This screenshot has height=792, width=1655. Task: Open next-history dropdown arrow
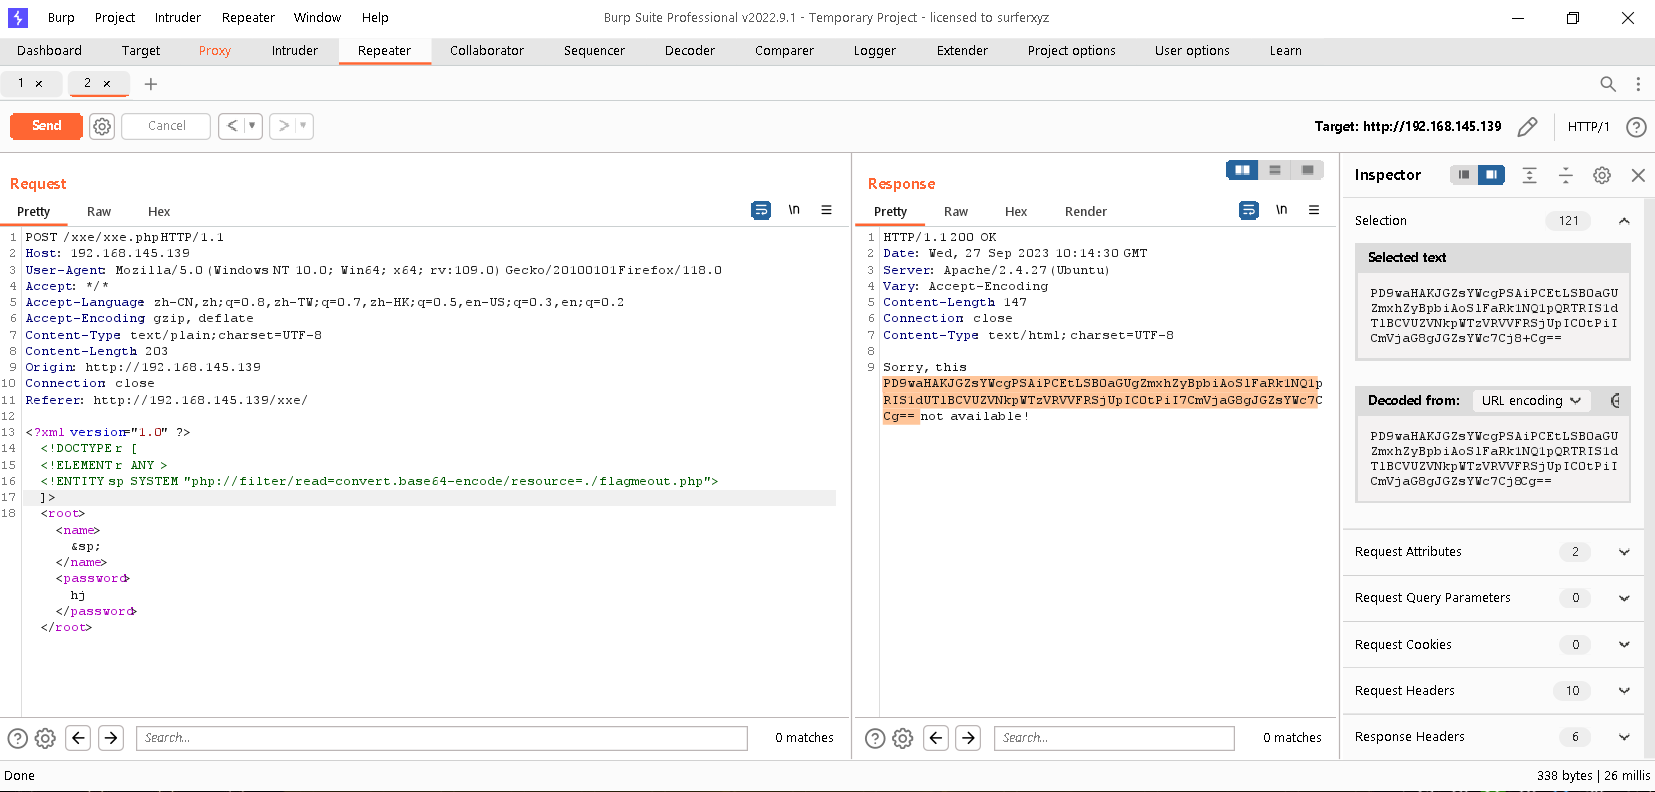click(303, 126)
